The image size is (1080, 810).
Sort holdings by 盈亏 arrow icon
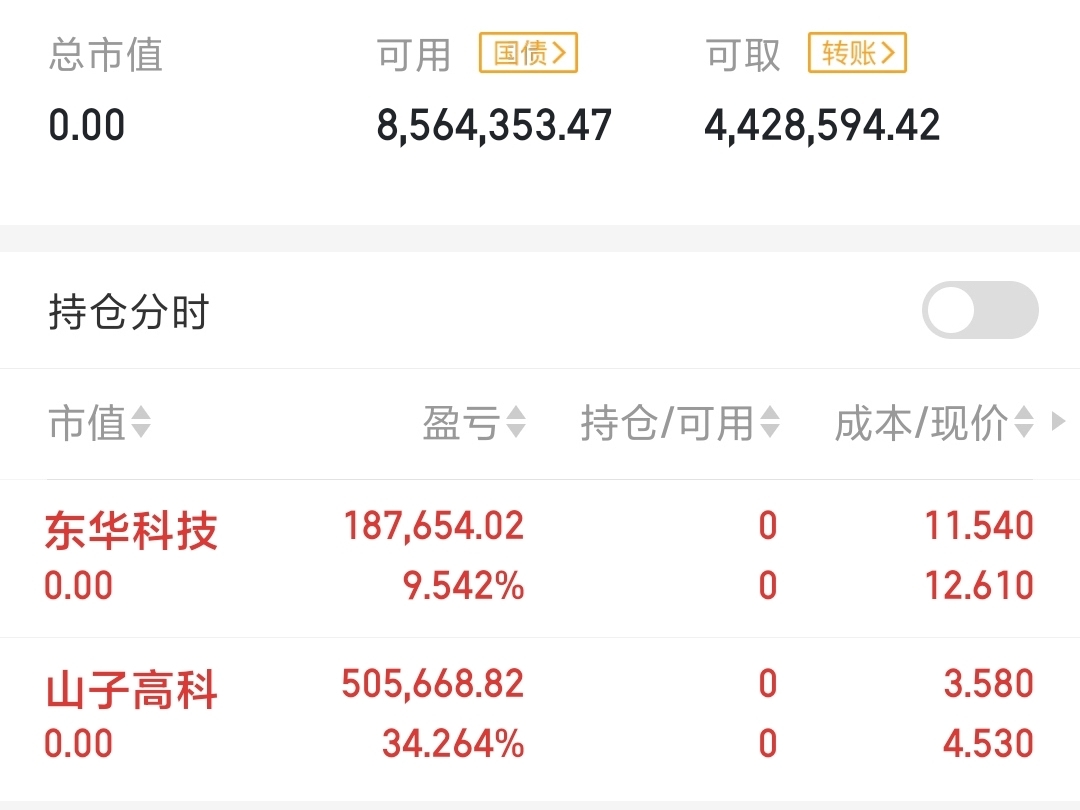tap(516, 423)
